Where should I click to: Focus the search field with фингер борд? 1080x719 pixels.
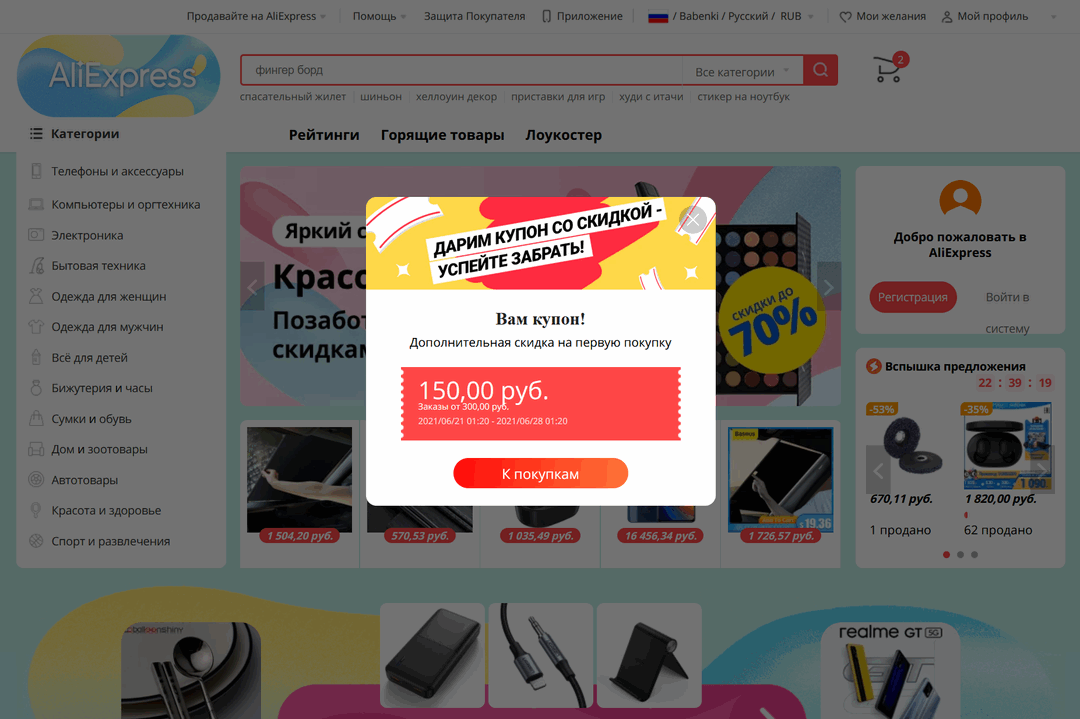pyautogui.click(x=461, y=70)
